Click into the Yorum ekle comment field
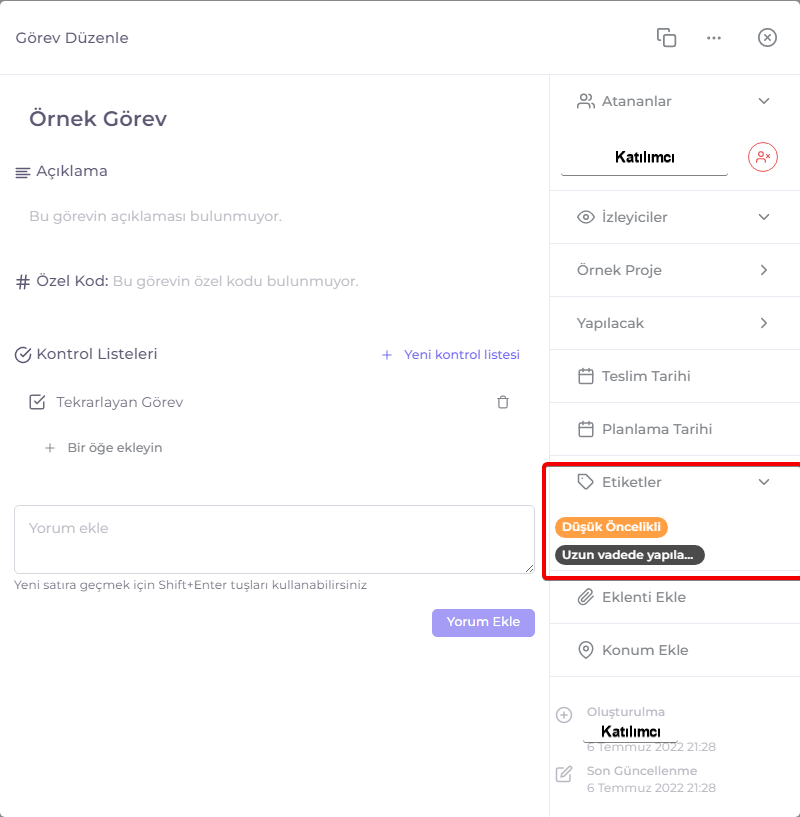 pos(274,539)
